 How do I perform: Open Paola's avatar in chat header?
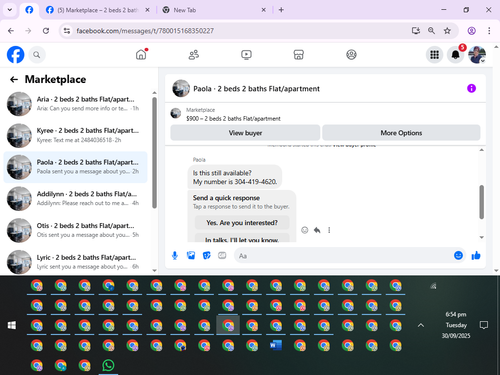tap(181, 88)
